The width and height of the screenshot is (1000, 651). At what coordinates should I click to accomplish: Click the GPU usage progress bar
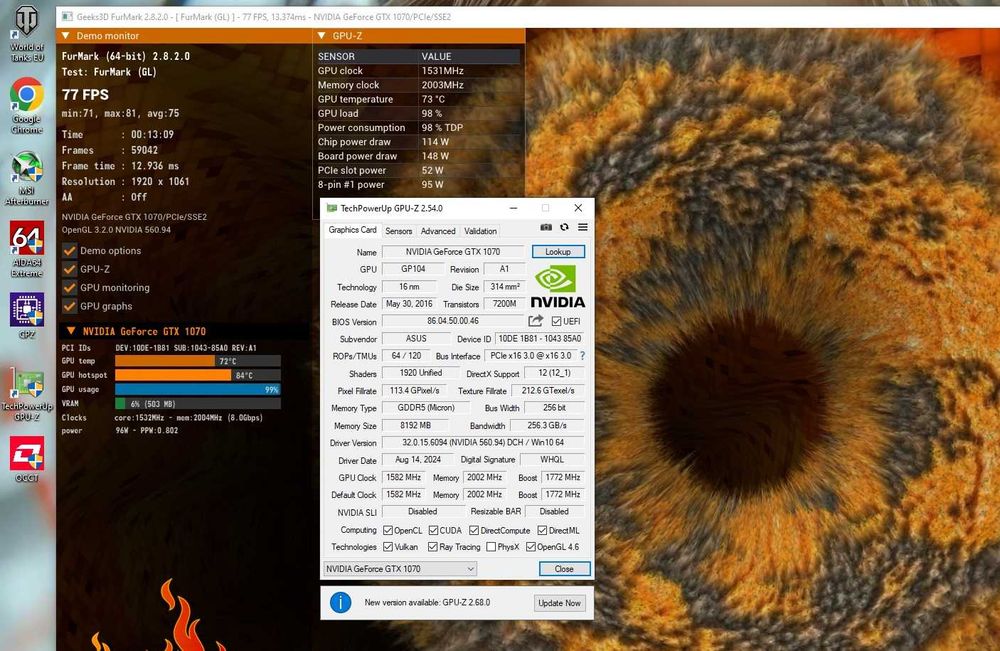point(198,389)
